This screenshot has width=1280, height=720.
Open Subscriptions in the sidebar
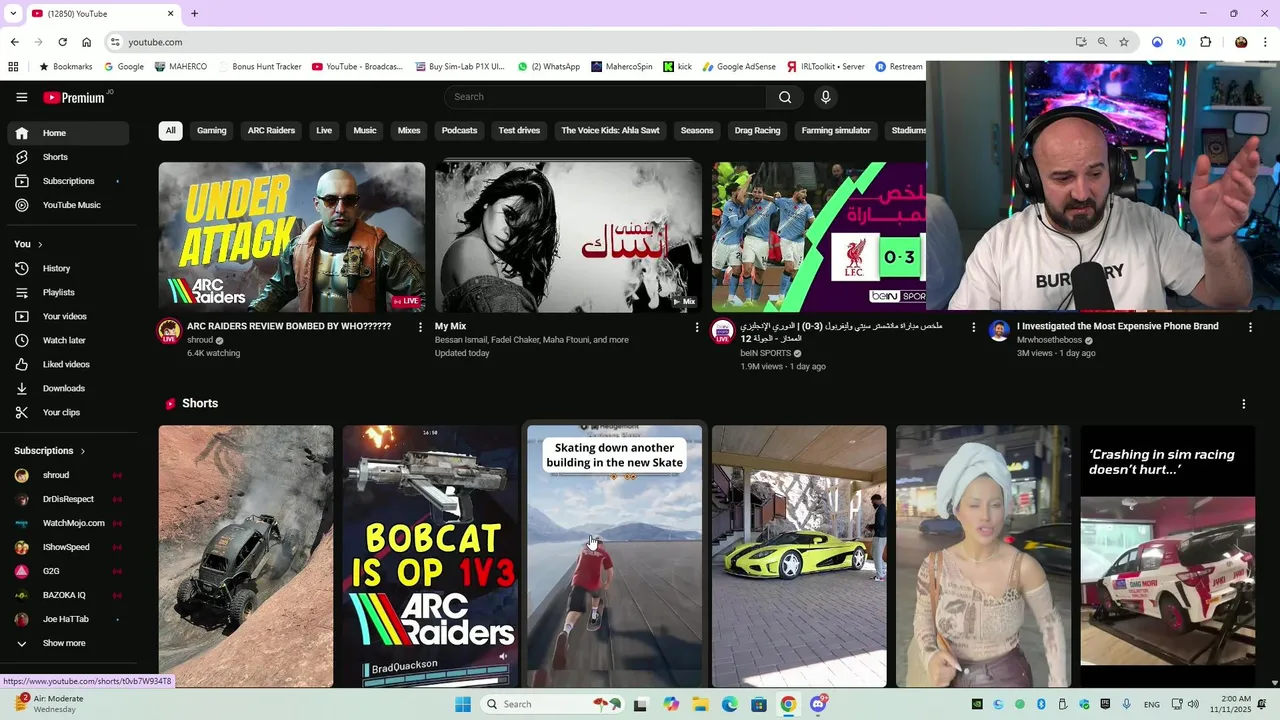[68, 181]
